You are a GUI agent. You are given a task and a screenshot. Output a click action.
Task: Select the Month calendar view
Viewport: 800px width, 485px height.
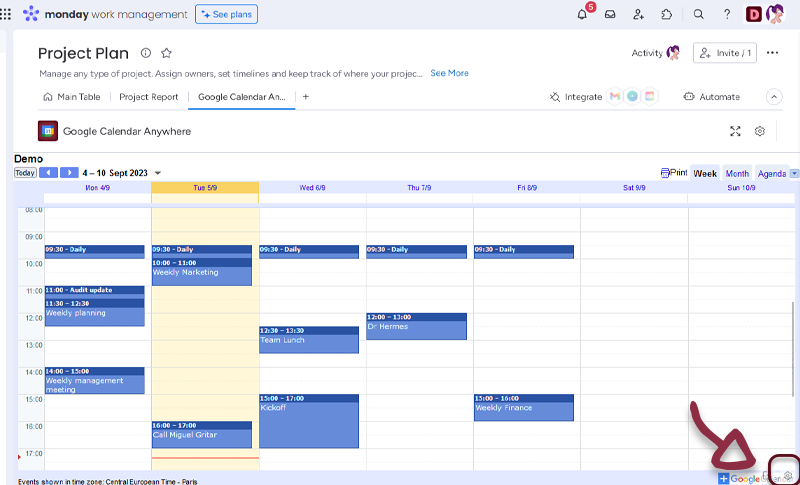point(737,173)
